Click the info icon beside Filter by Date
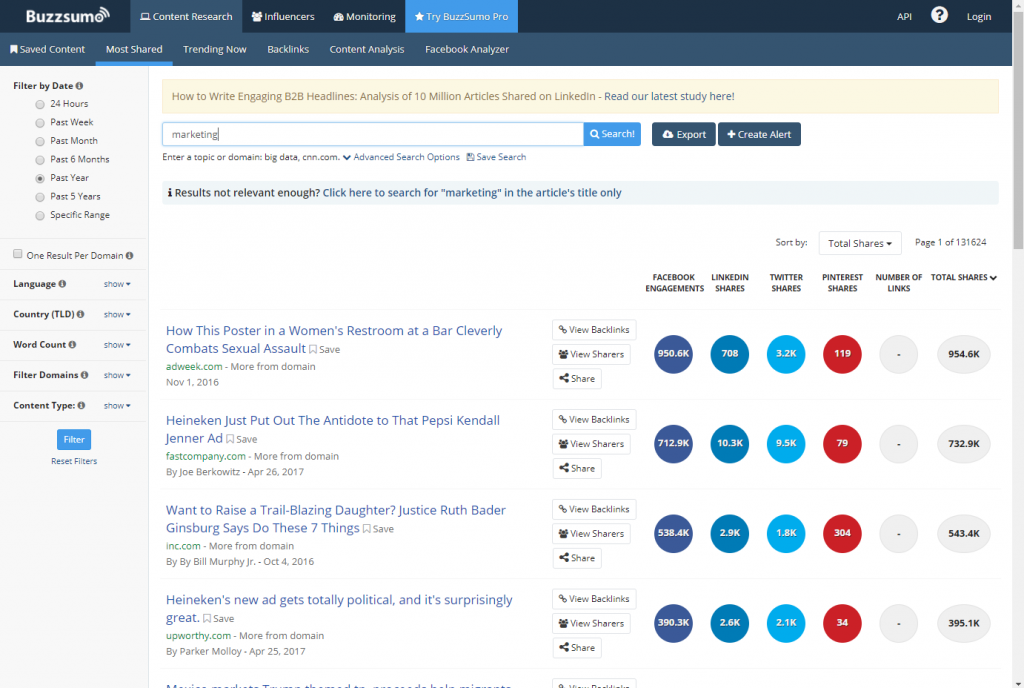The width and height of the screenshot is (1024, 688). coord(79,86)
